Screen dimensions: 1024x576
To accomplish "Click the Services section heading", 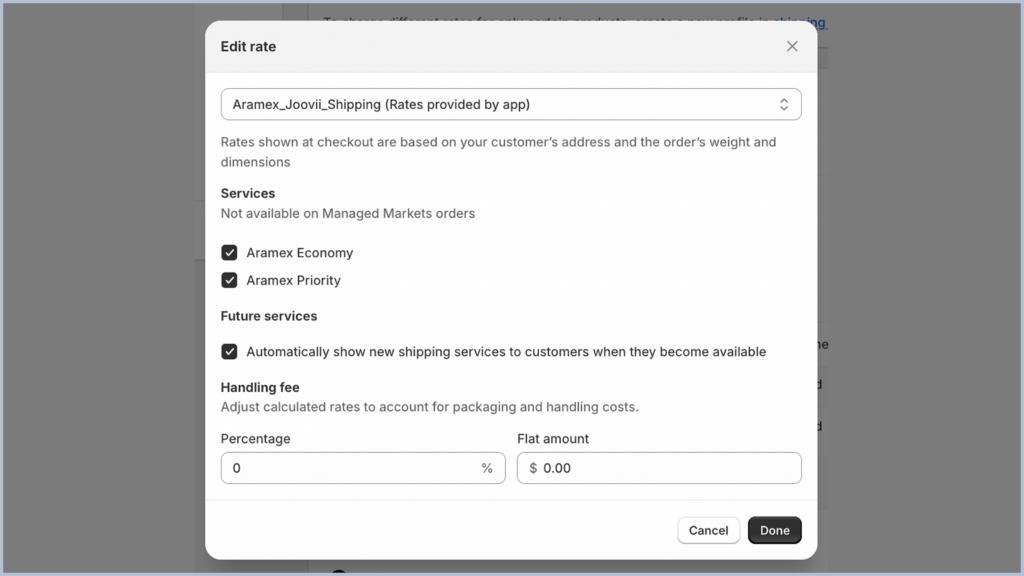I will click(x=247, y=193).
